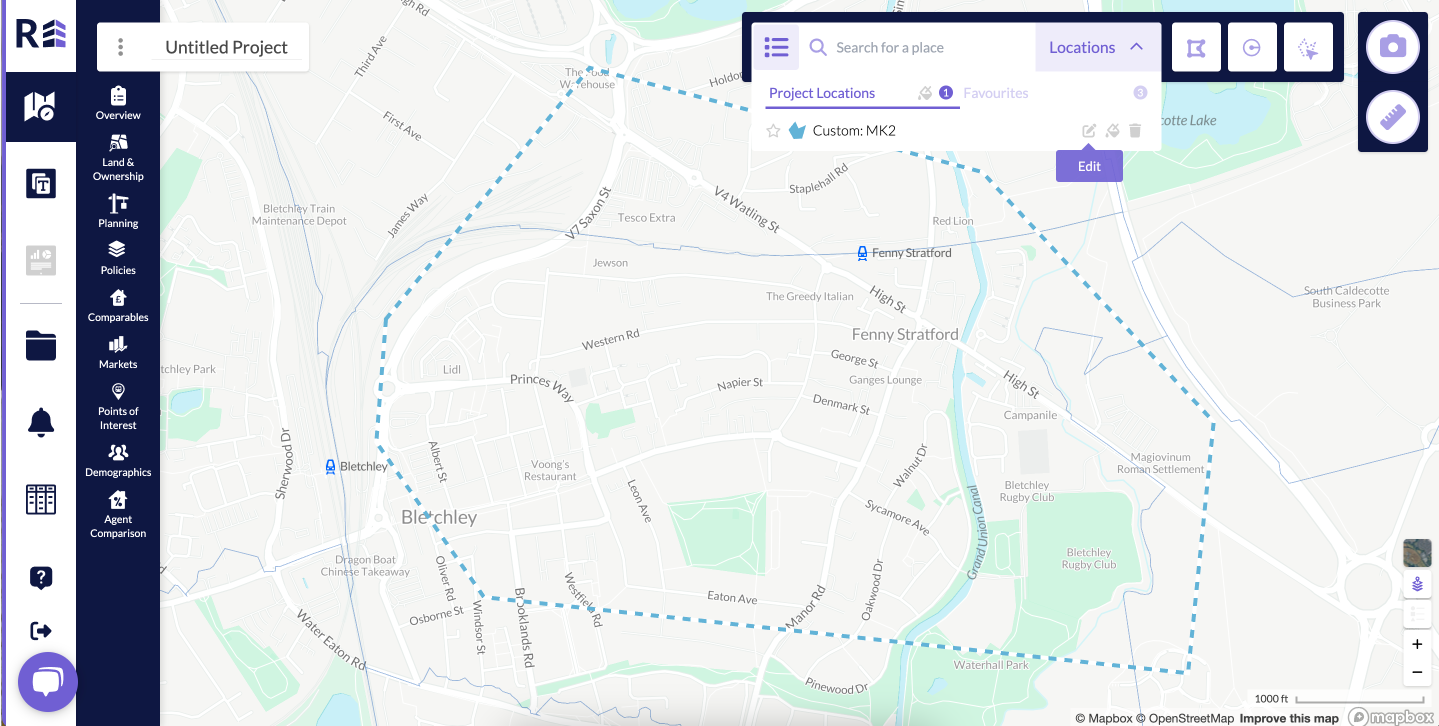Select the Project Locations tab
The width and height of the screenshot is (1439, 726).
coord(822,93)
